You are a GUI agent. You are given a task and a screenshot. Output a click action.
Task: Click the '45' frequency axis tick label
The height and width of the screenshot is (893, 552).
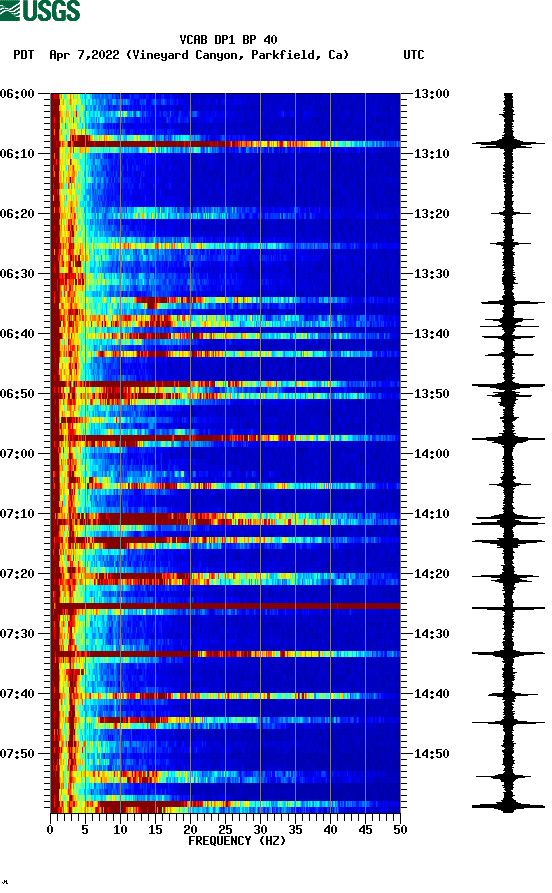(x=365, y=830)
